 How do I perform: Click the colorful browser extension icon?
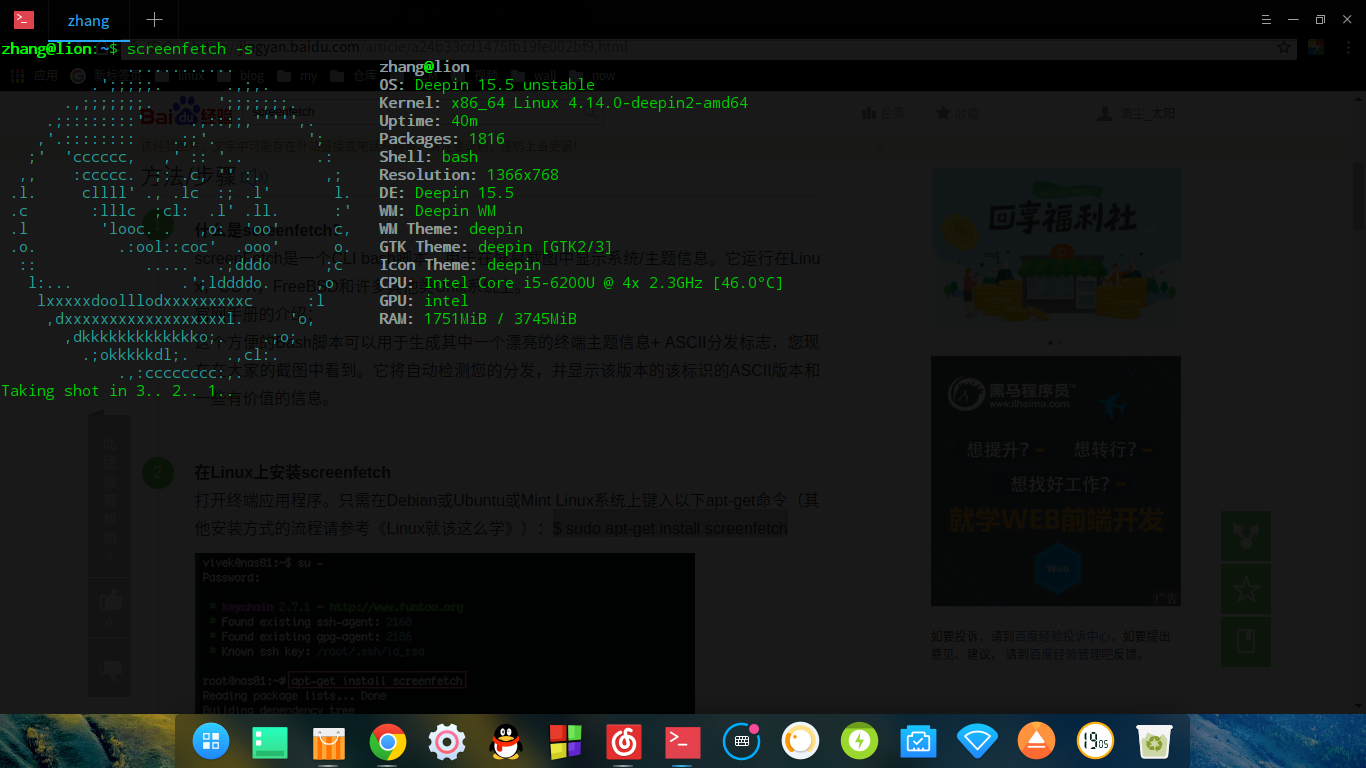point(1316,47)
